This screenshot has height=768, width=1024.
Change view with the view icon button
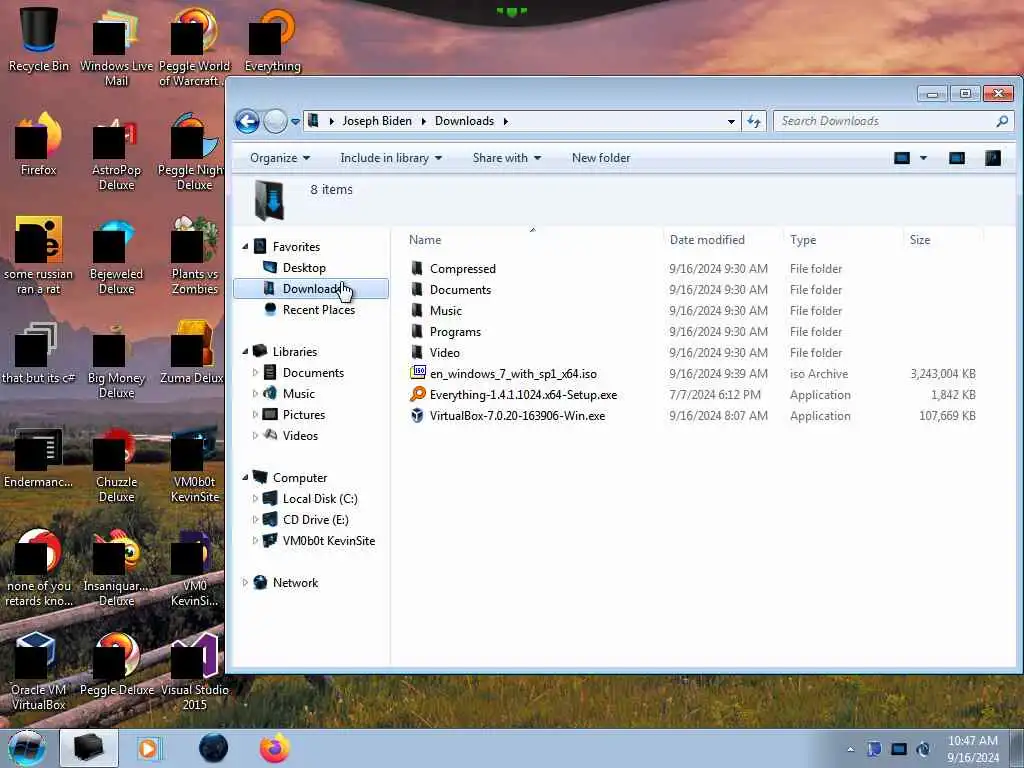click(902, 158)
